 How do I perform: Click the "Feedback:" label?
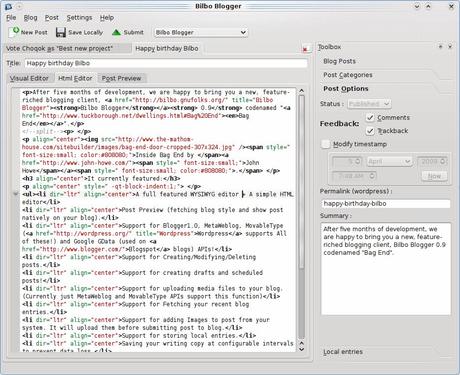(340, 124)
